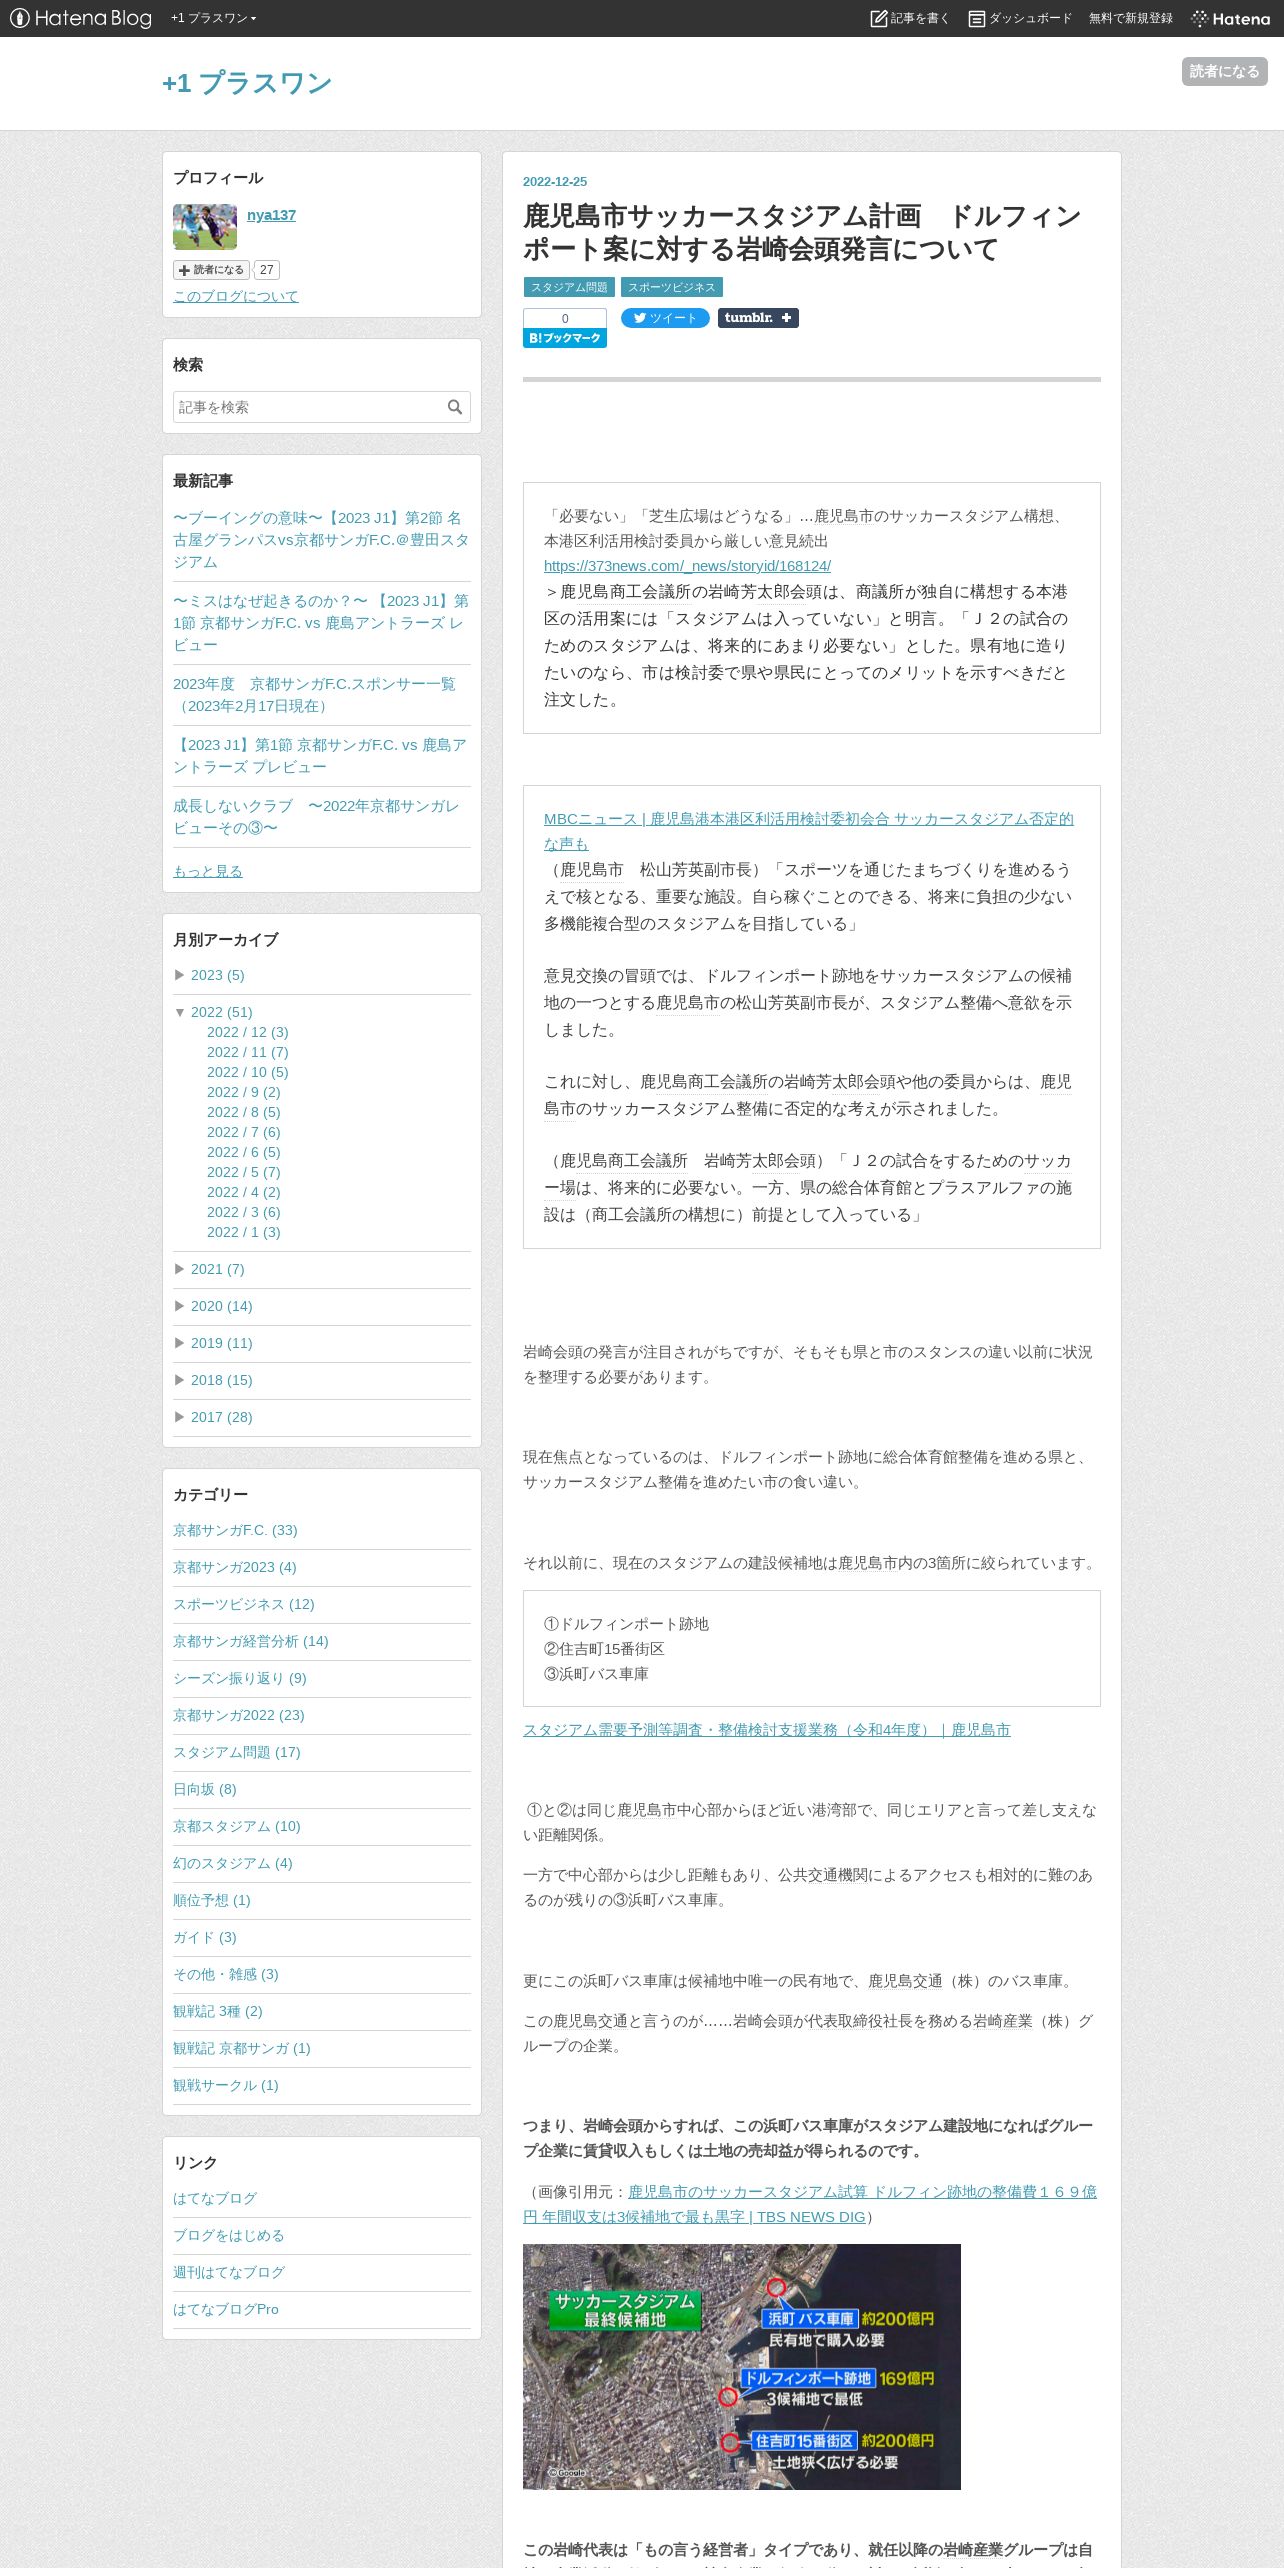
Task: Open the +1 プラスワン blog title
Action: [x=247, y=83]
